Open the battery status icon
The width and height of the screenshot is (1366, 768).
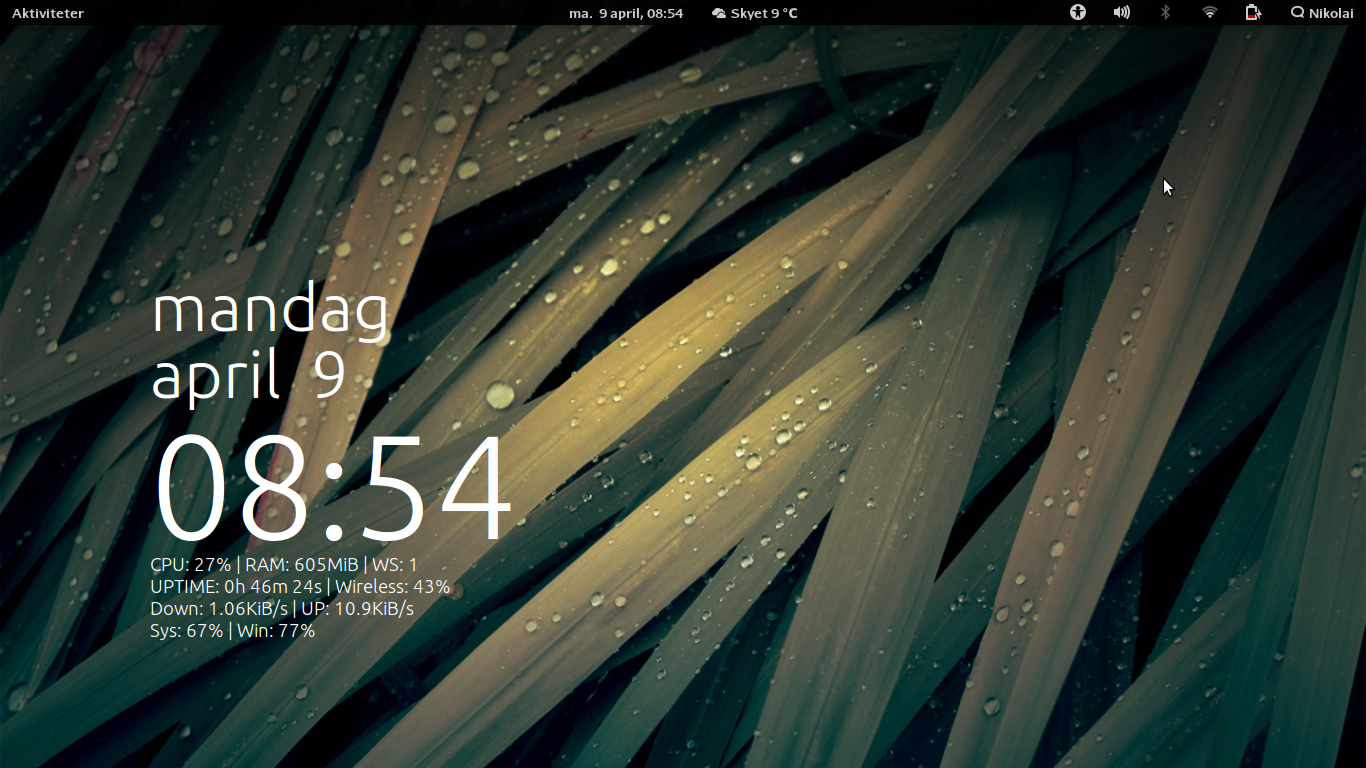point(1253,13)
